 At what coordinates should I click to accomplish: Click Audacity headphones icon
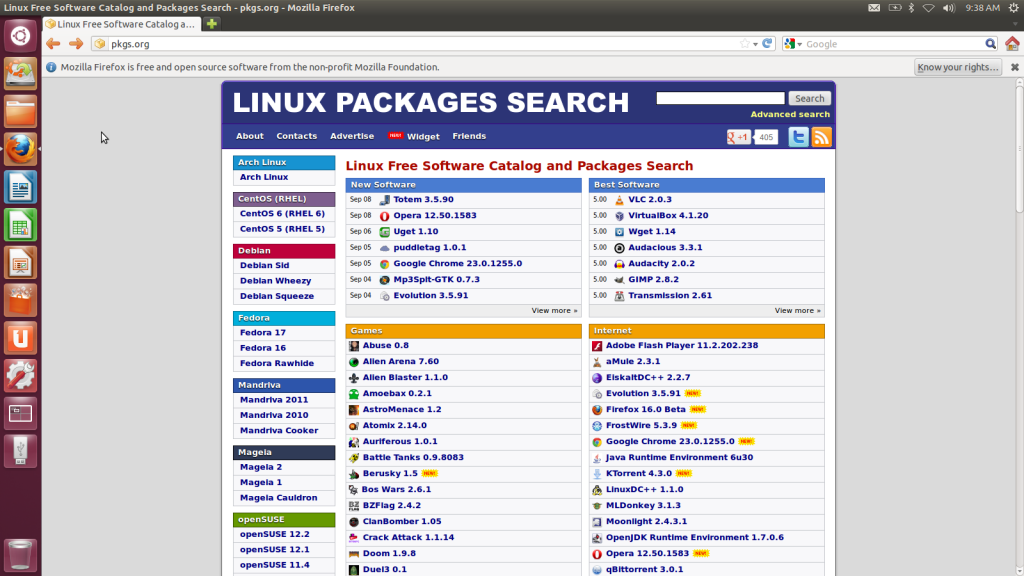coord(619,264)
